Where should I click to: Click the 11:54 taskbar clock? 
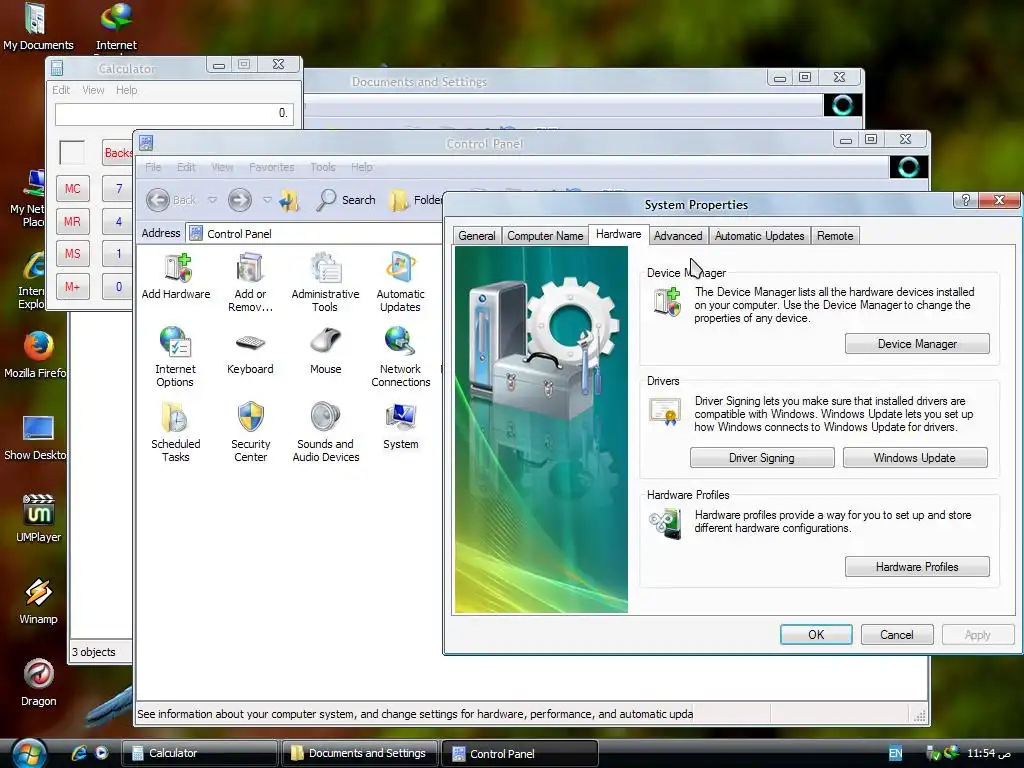tap(989, 753)
